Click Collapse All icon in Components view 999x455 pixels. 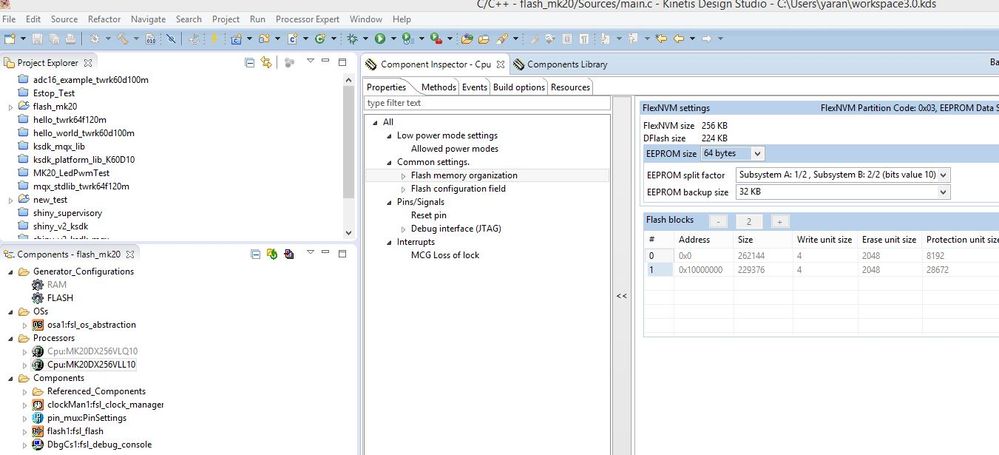tap(255, 254)
